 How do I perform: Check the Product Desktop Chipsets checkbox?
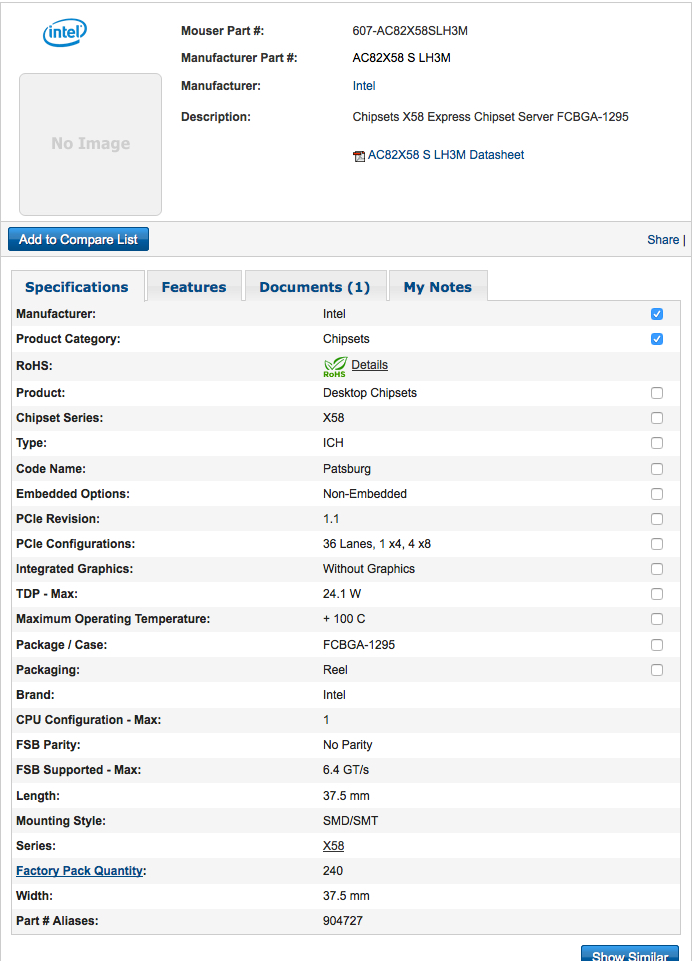pos(657,393)
